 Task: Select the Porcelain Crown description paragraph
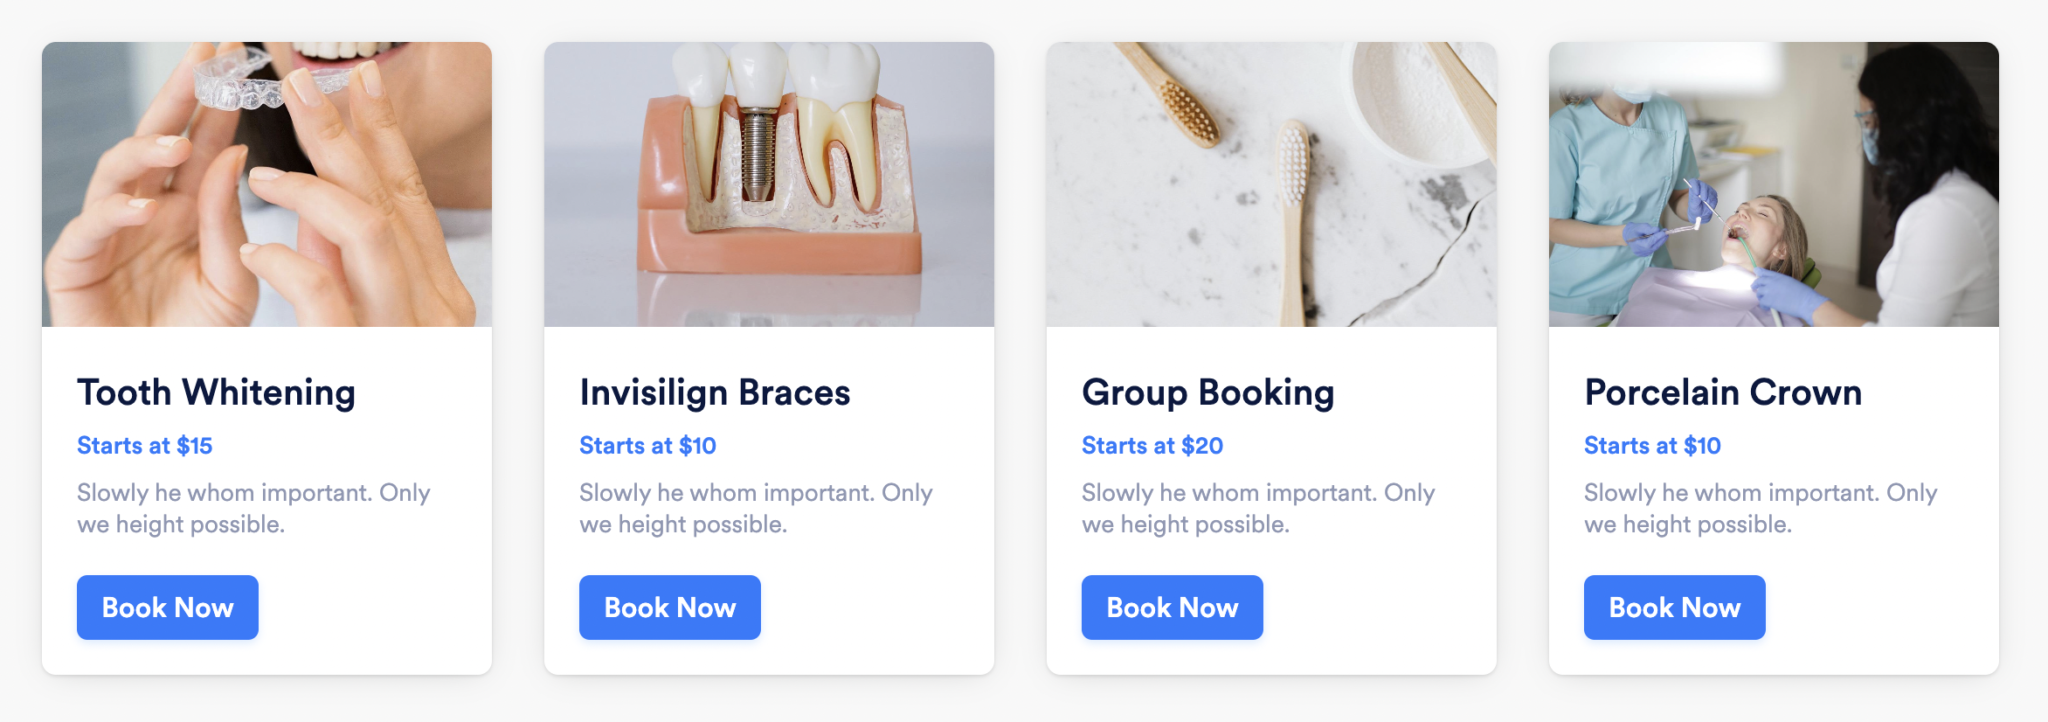[1760, 508]
